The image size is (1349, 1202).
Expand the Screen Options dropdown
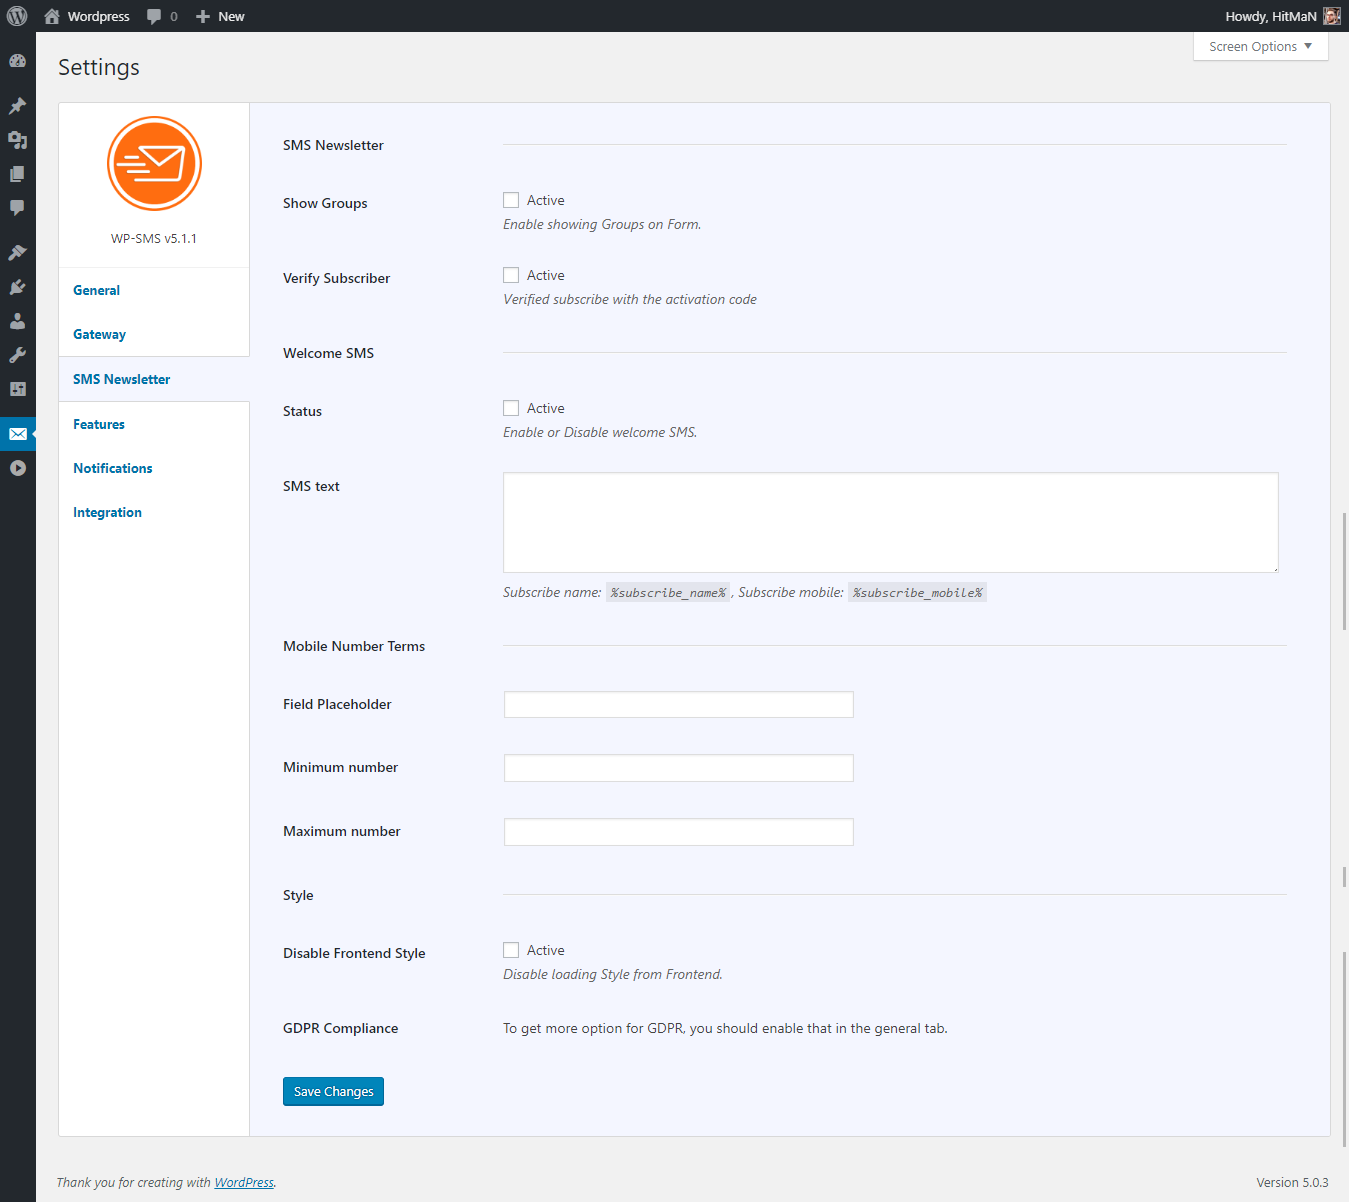1260,47
